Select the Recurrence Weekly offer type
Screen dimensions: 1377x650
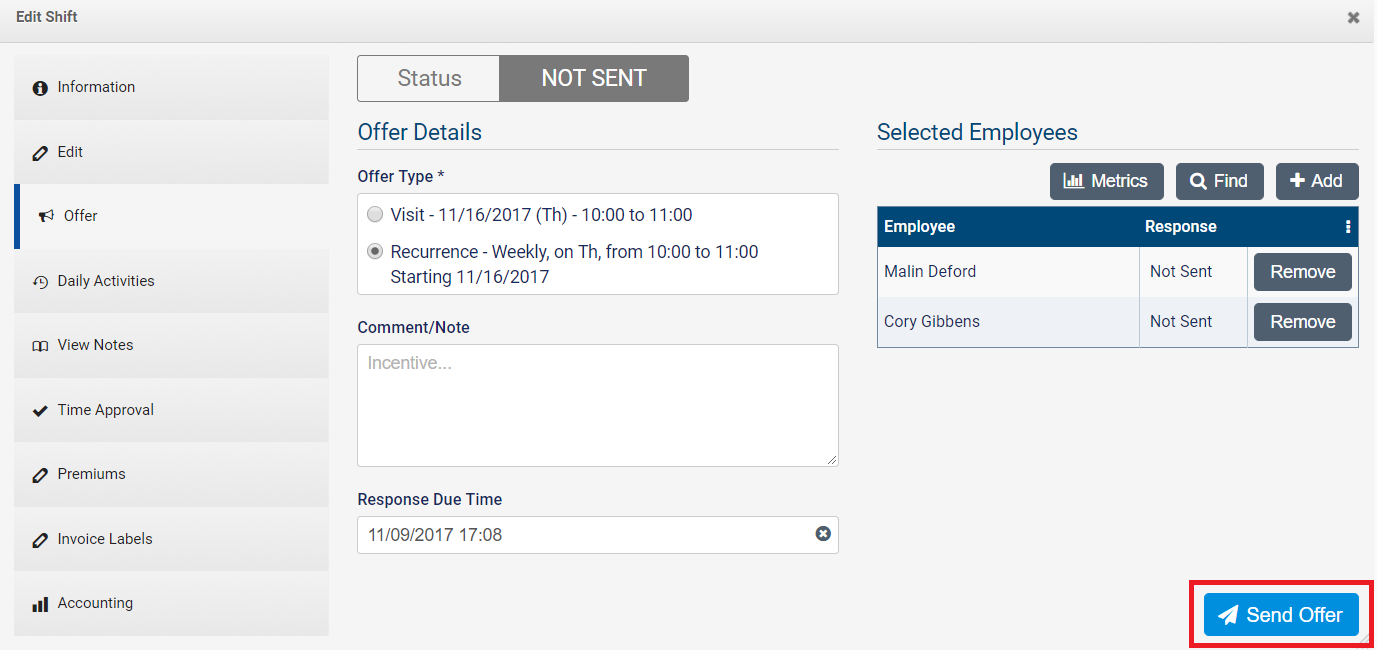click(x=375, y=252)
